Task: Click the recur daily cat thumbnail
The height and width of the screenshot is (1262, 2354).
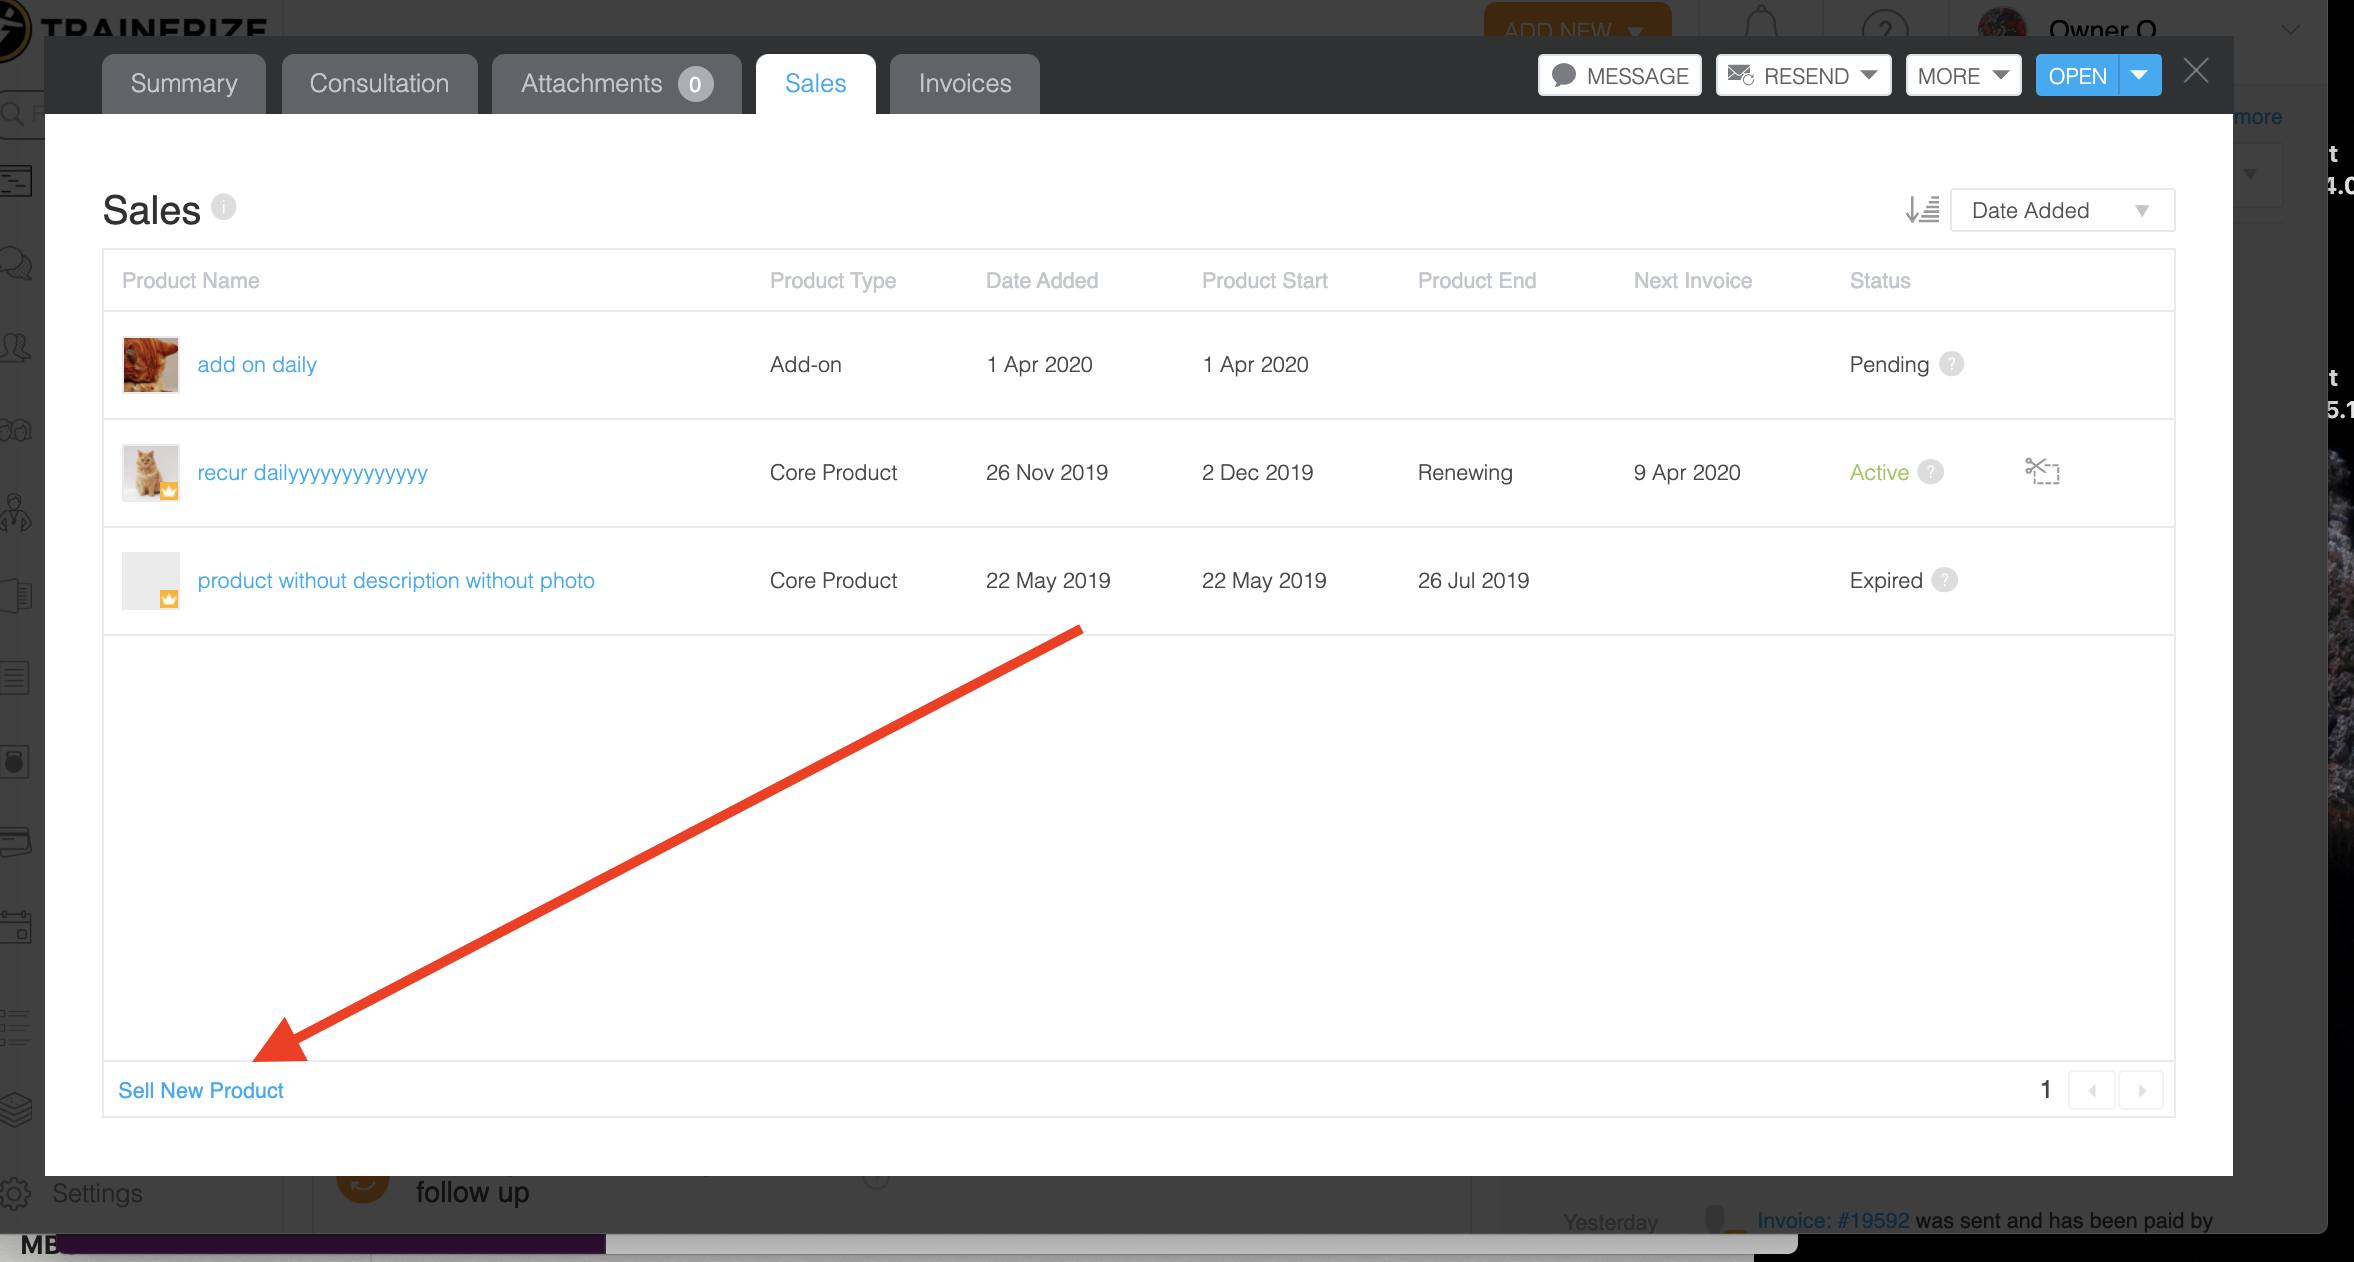Action: click(150, 473)
